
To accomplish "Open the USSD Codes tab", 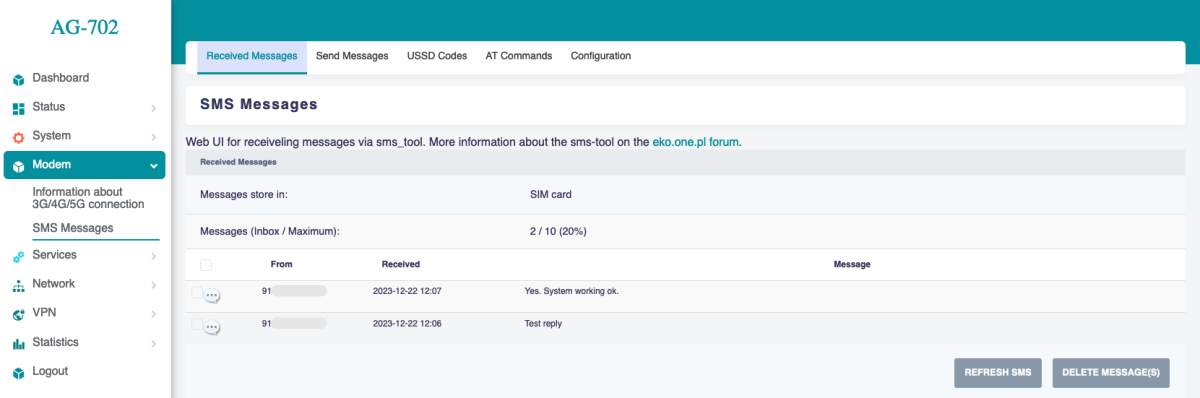I will [x=437, y=56].
